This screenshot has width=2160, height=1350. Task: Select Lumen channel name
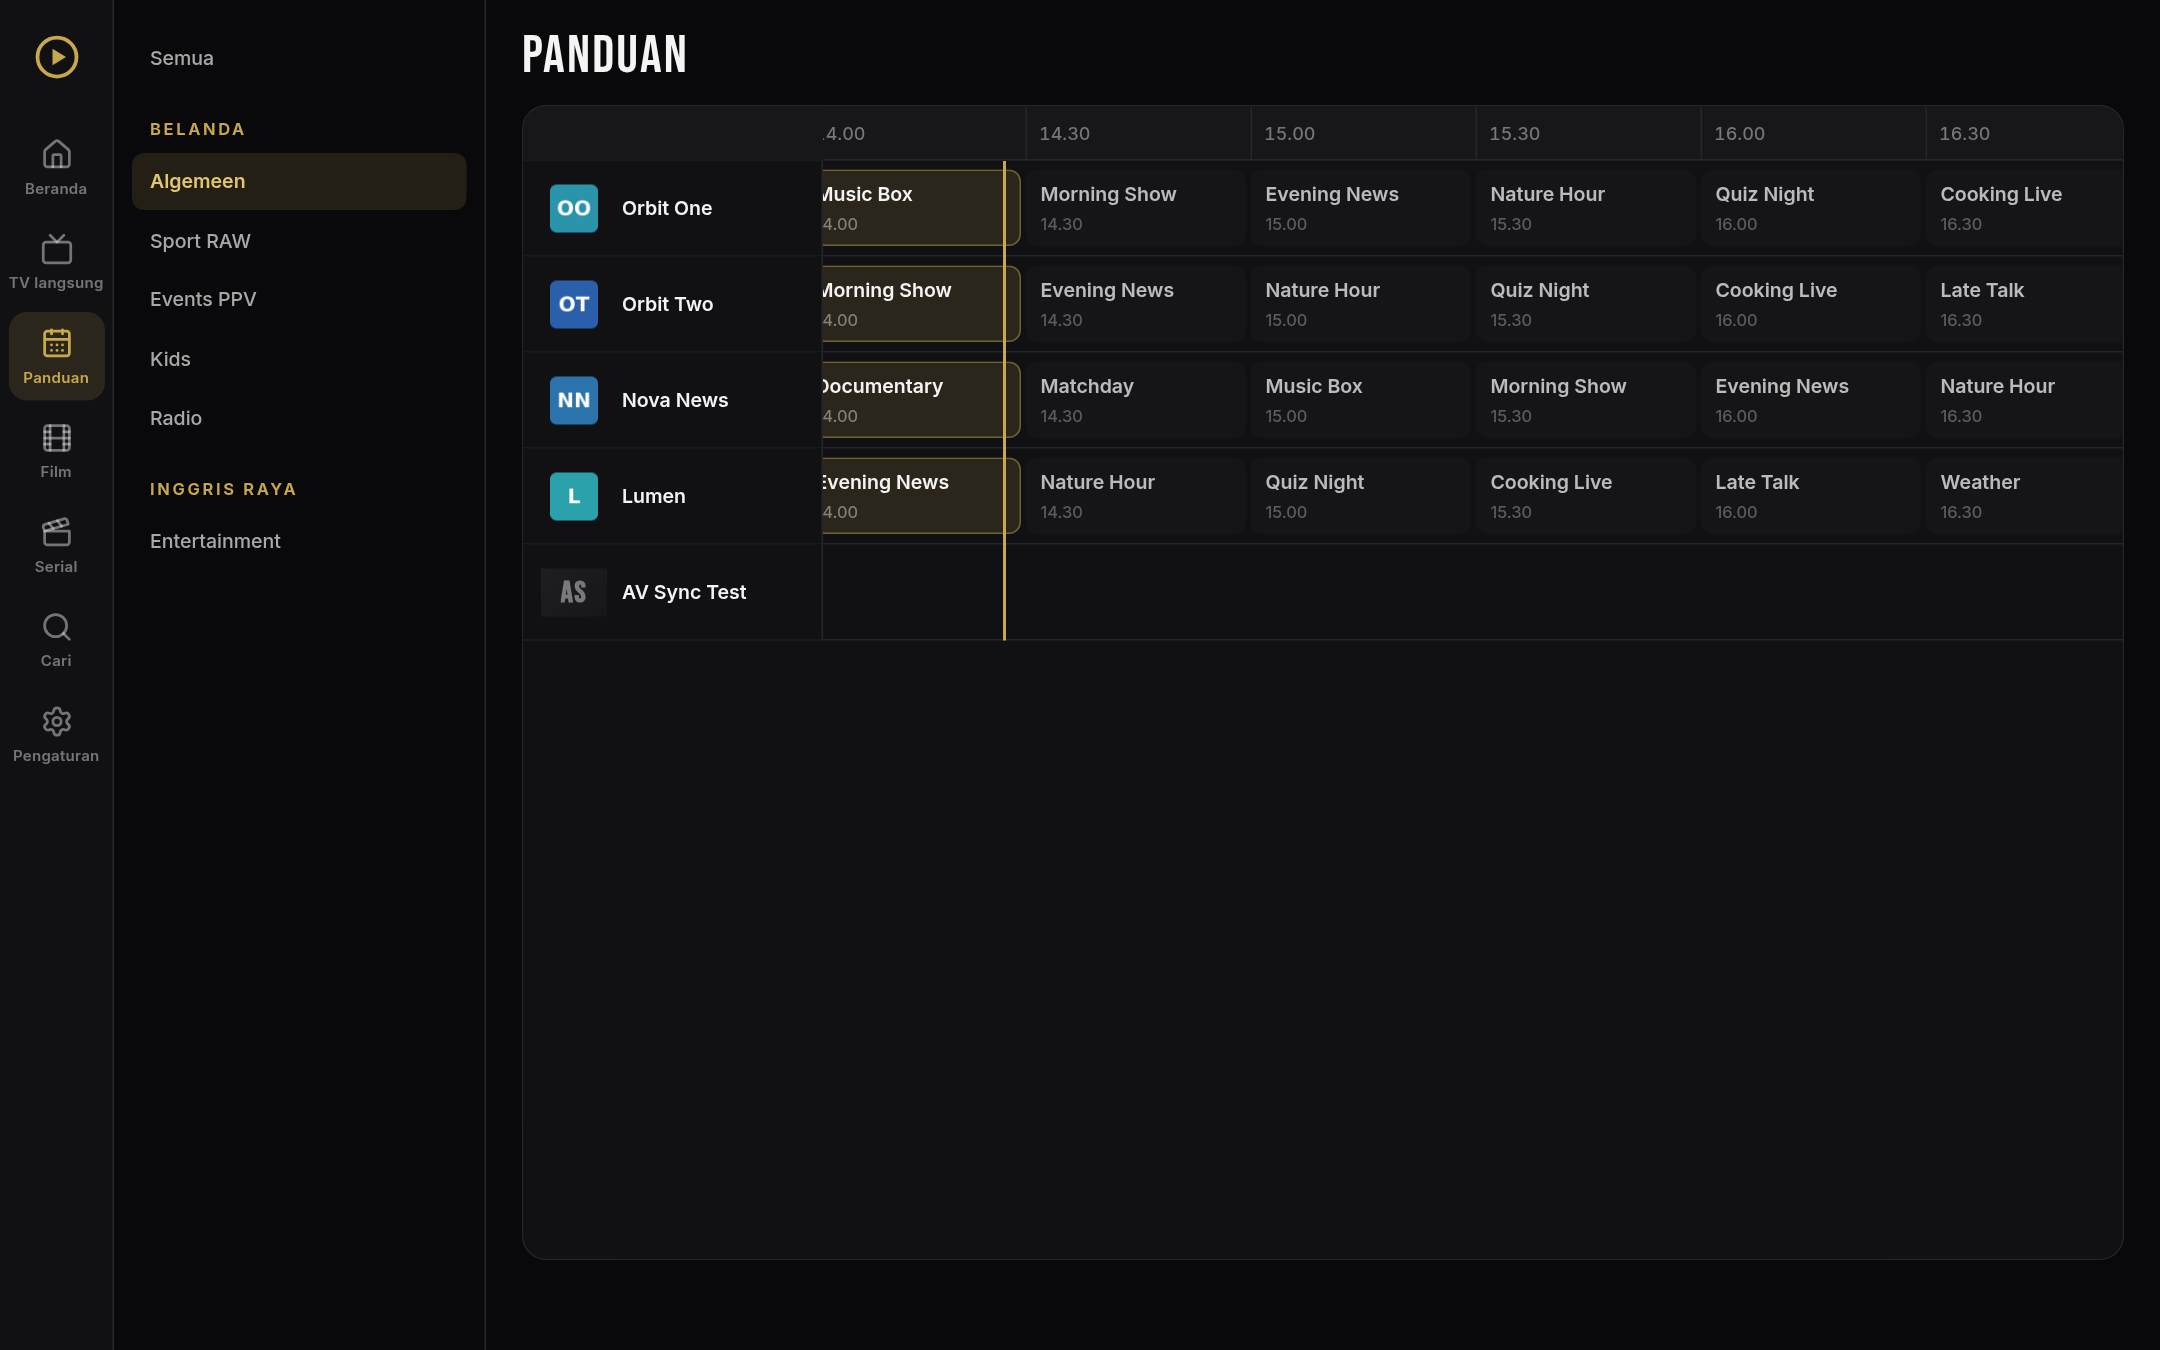653,496
